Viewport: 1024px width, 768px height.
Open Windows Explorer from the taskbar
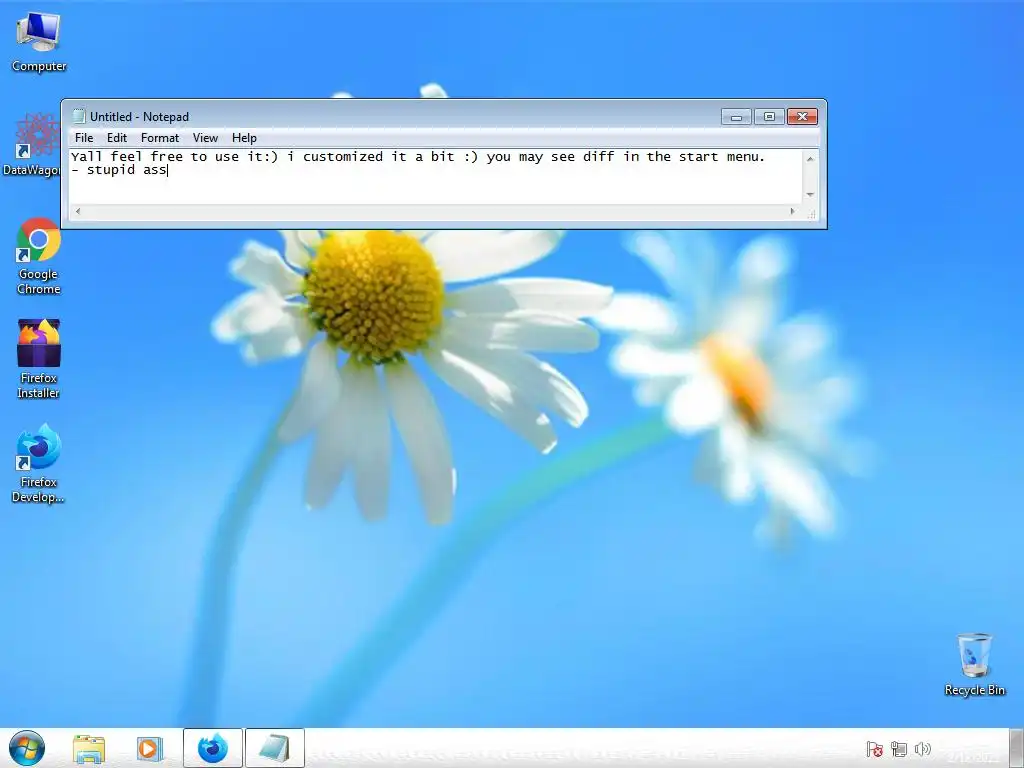coord(89,748)
